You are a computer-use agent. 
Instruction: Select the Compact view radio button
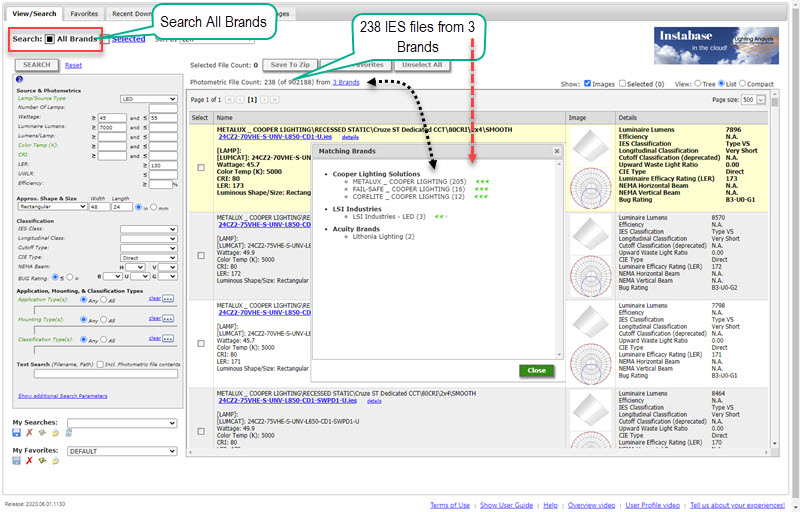tap(742, 83)
